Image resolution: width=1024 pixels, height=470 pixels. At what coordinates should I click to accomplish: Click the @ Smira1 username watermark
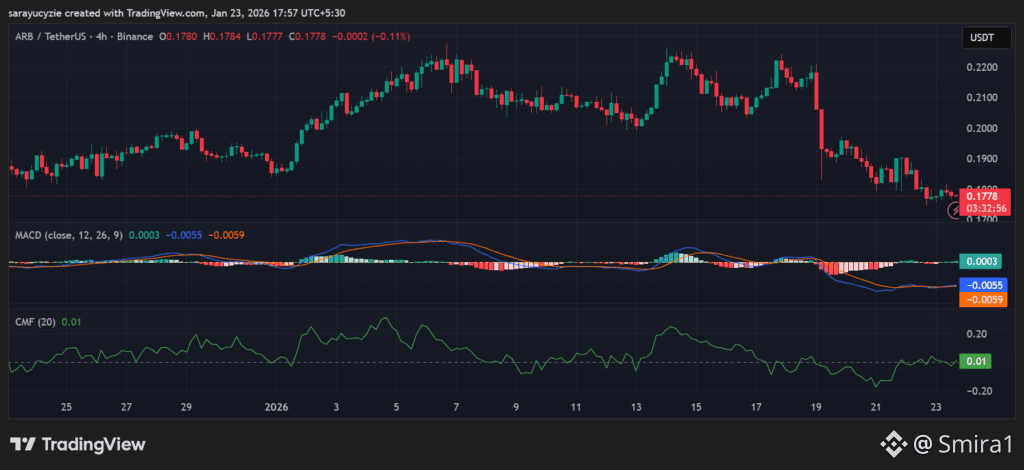[x=961, y=444]
